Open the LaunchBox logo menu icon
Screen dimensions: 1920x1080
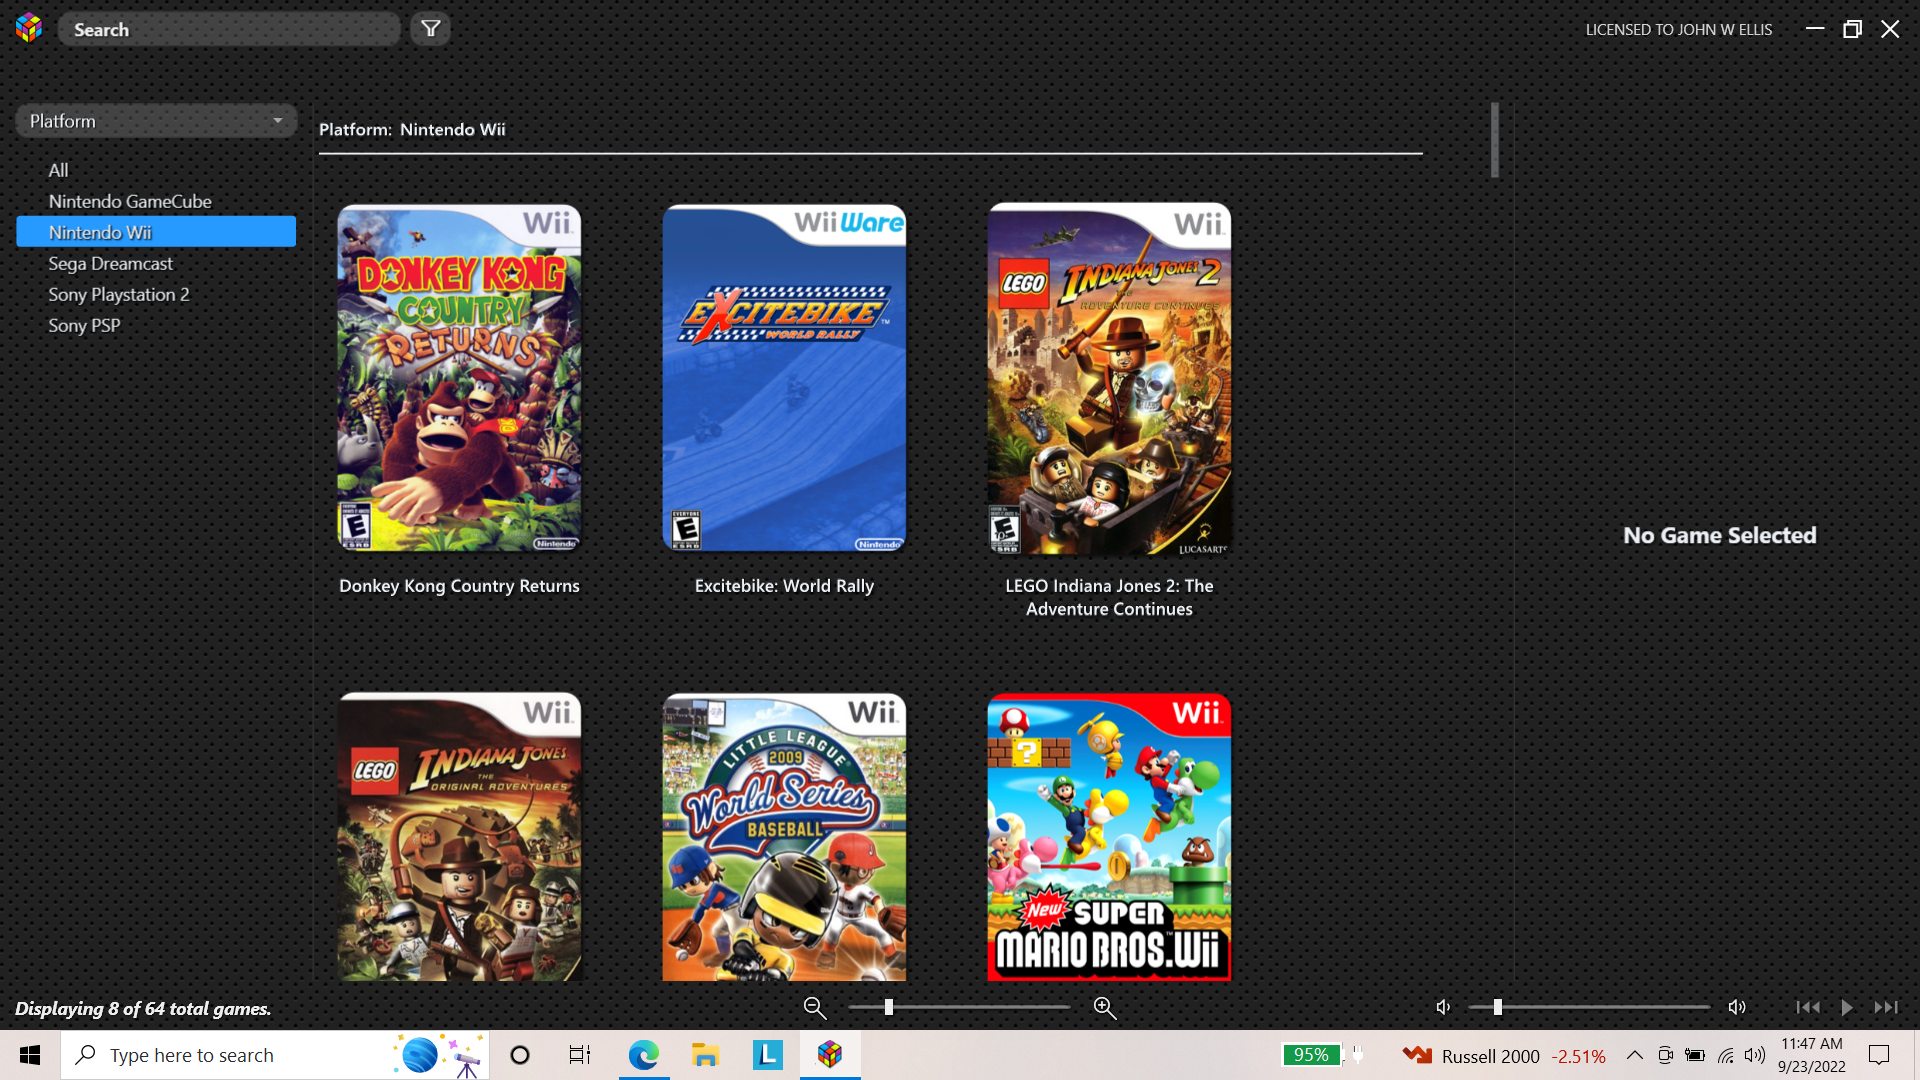click(29, 29)
